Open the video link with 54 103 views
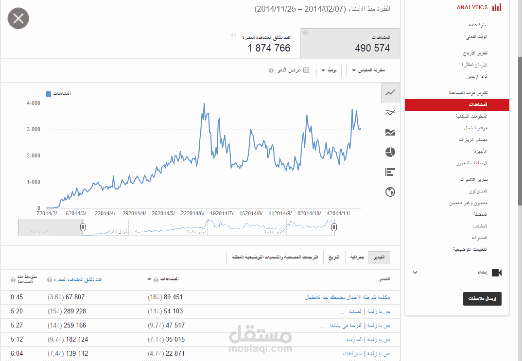This screenshot has height=361, width=522. pos(369,311)
